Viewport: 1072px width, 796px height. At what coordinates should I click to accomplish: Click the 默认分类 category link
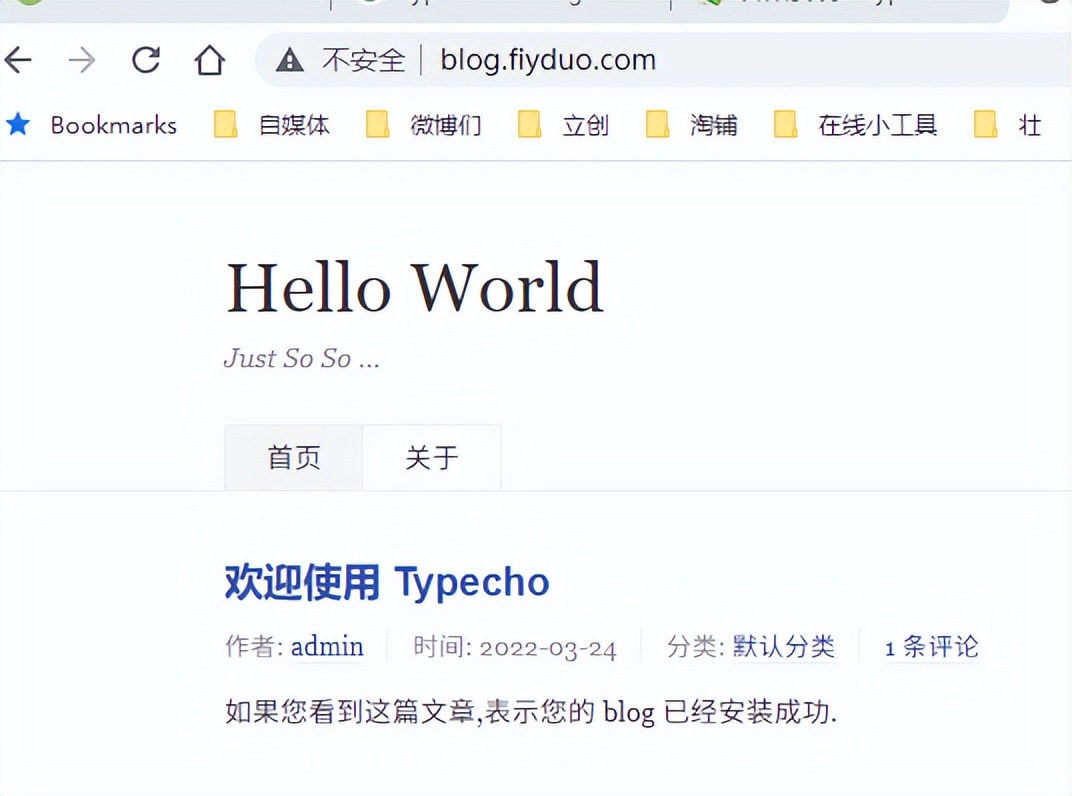click(x=783, y=646)
